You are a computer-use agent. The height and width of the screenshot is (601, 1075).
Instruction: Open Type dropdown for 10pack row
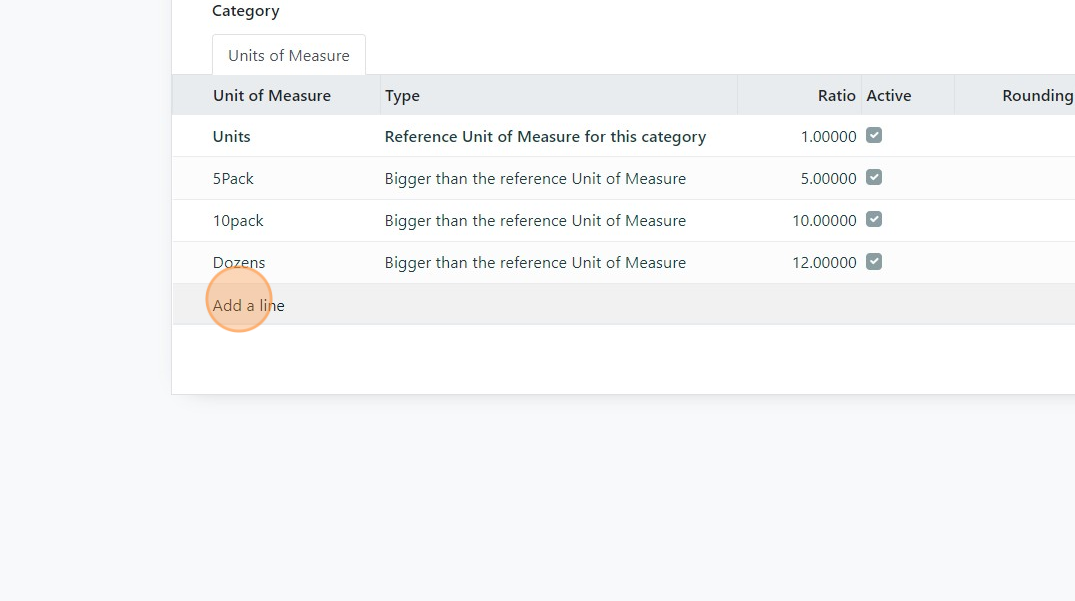[x=535, y=221]
